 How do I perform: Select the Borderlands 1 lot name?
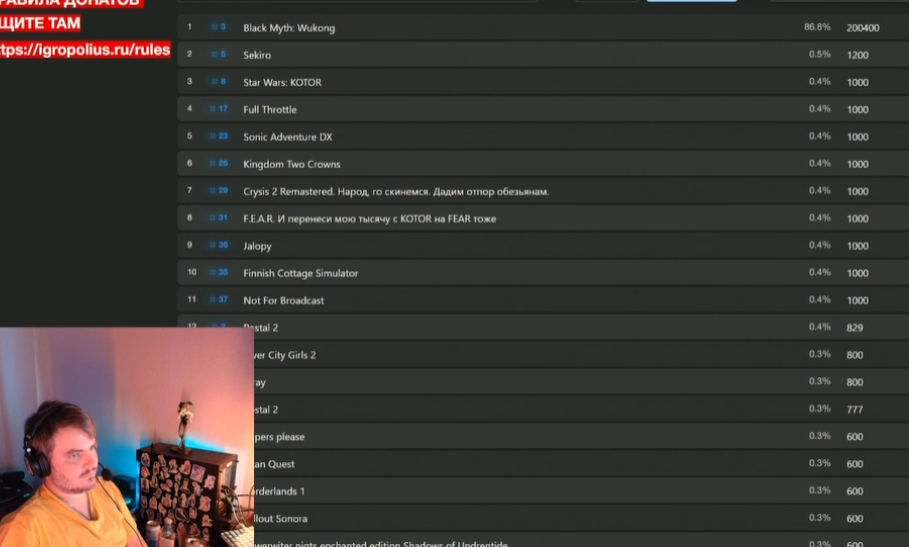click(279, 491)
